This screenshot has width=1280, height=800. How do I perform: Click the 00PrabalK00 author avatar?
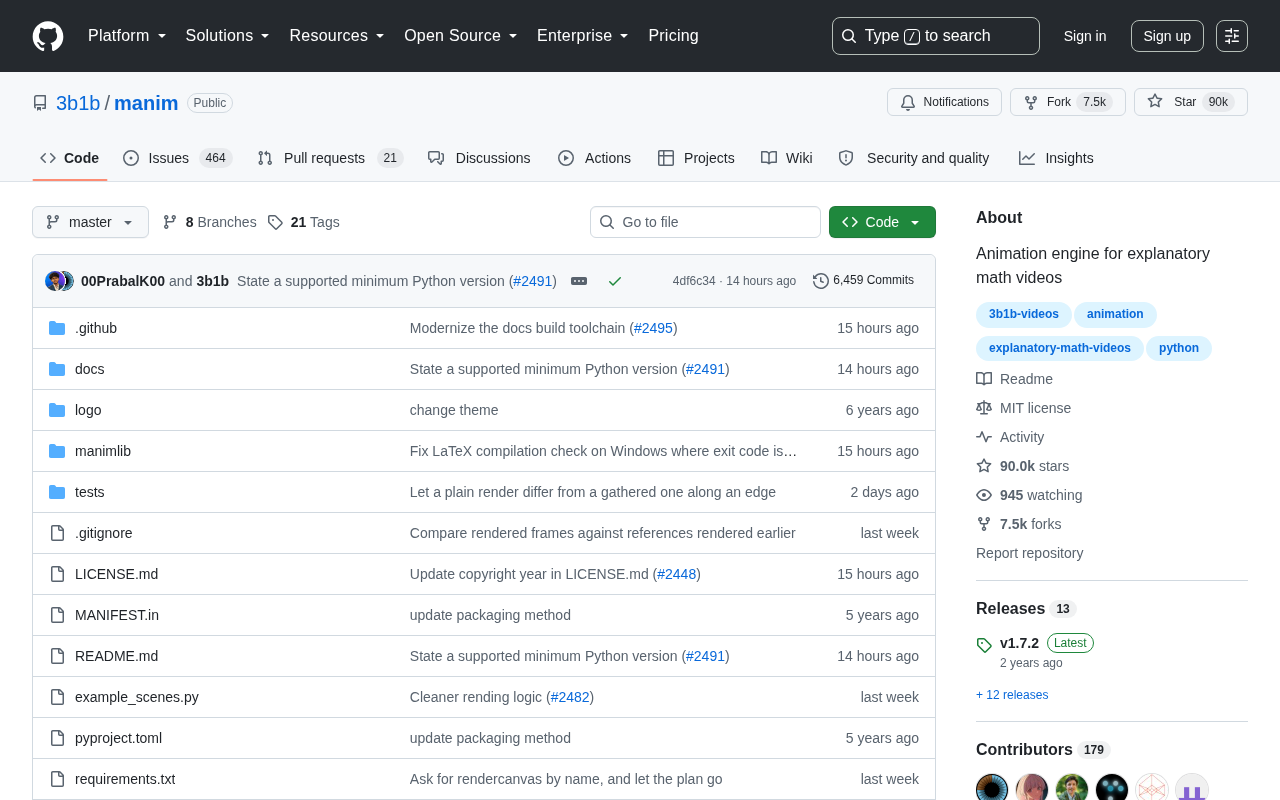(x=55, y=281)
